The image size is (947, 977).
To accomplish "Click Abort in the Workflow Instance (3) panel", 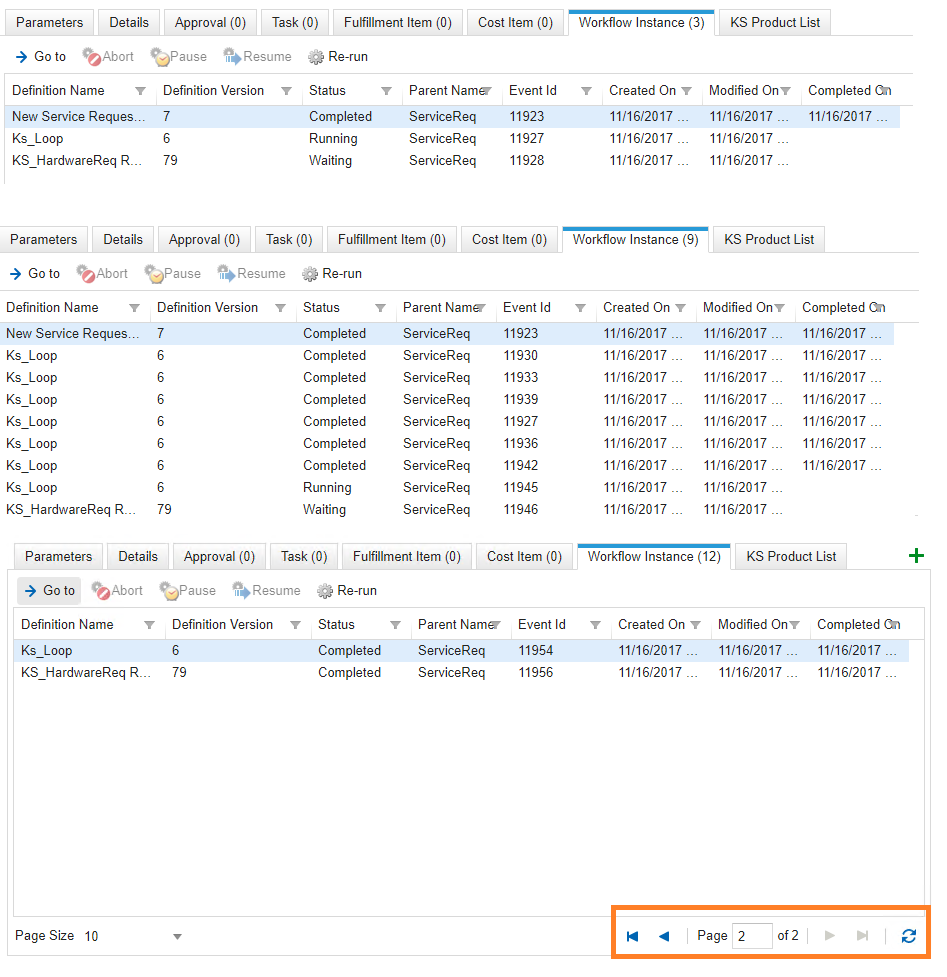I will pos(108,57).
